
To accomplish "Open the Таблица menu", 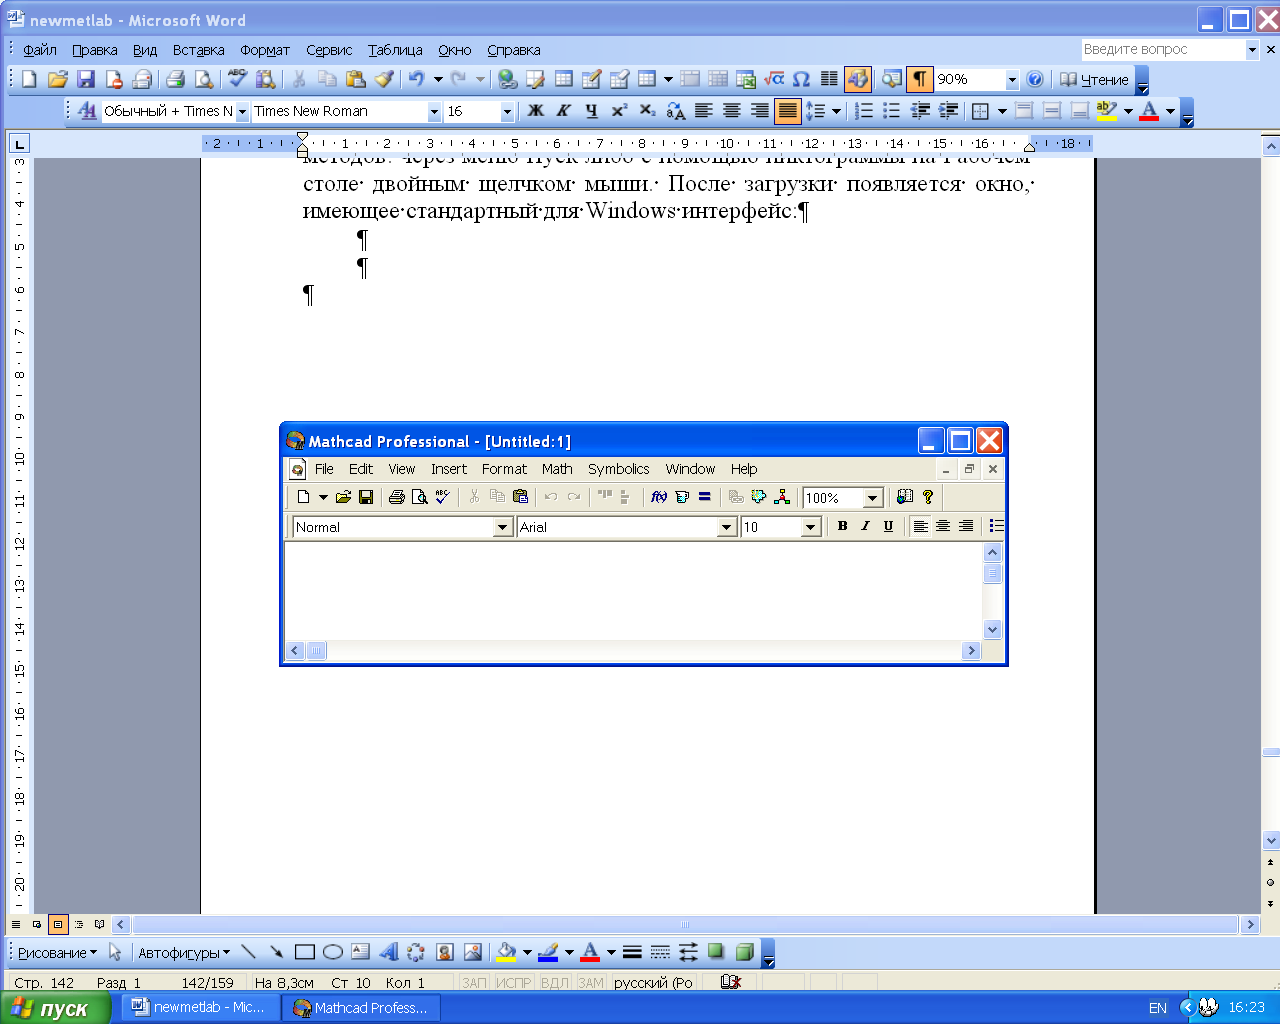I will tap(395, 50).
